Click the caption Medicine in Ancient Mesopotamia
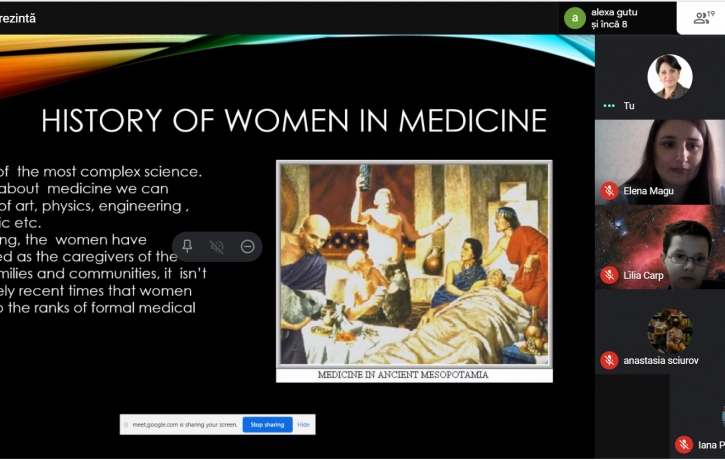The image size is (725, 460). click(403, 375)
